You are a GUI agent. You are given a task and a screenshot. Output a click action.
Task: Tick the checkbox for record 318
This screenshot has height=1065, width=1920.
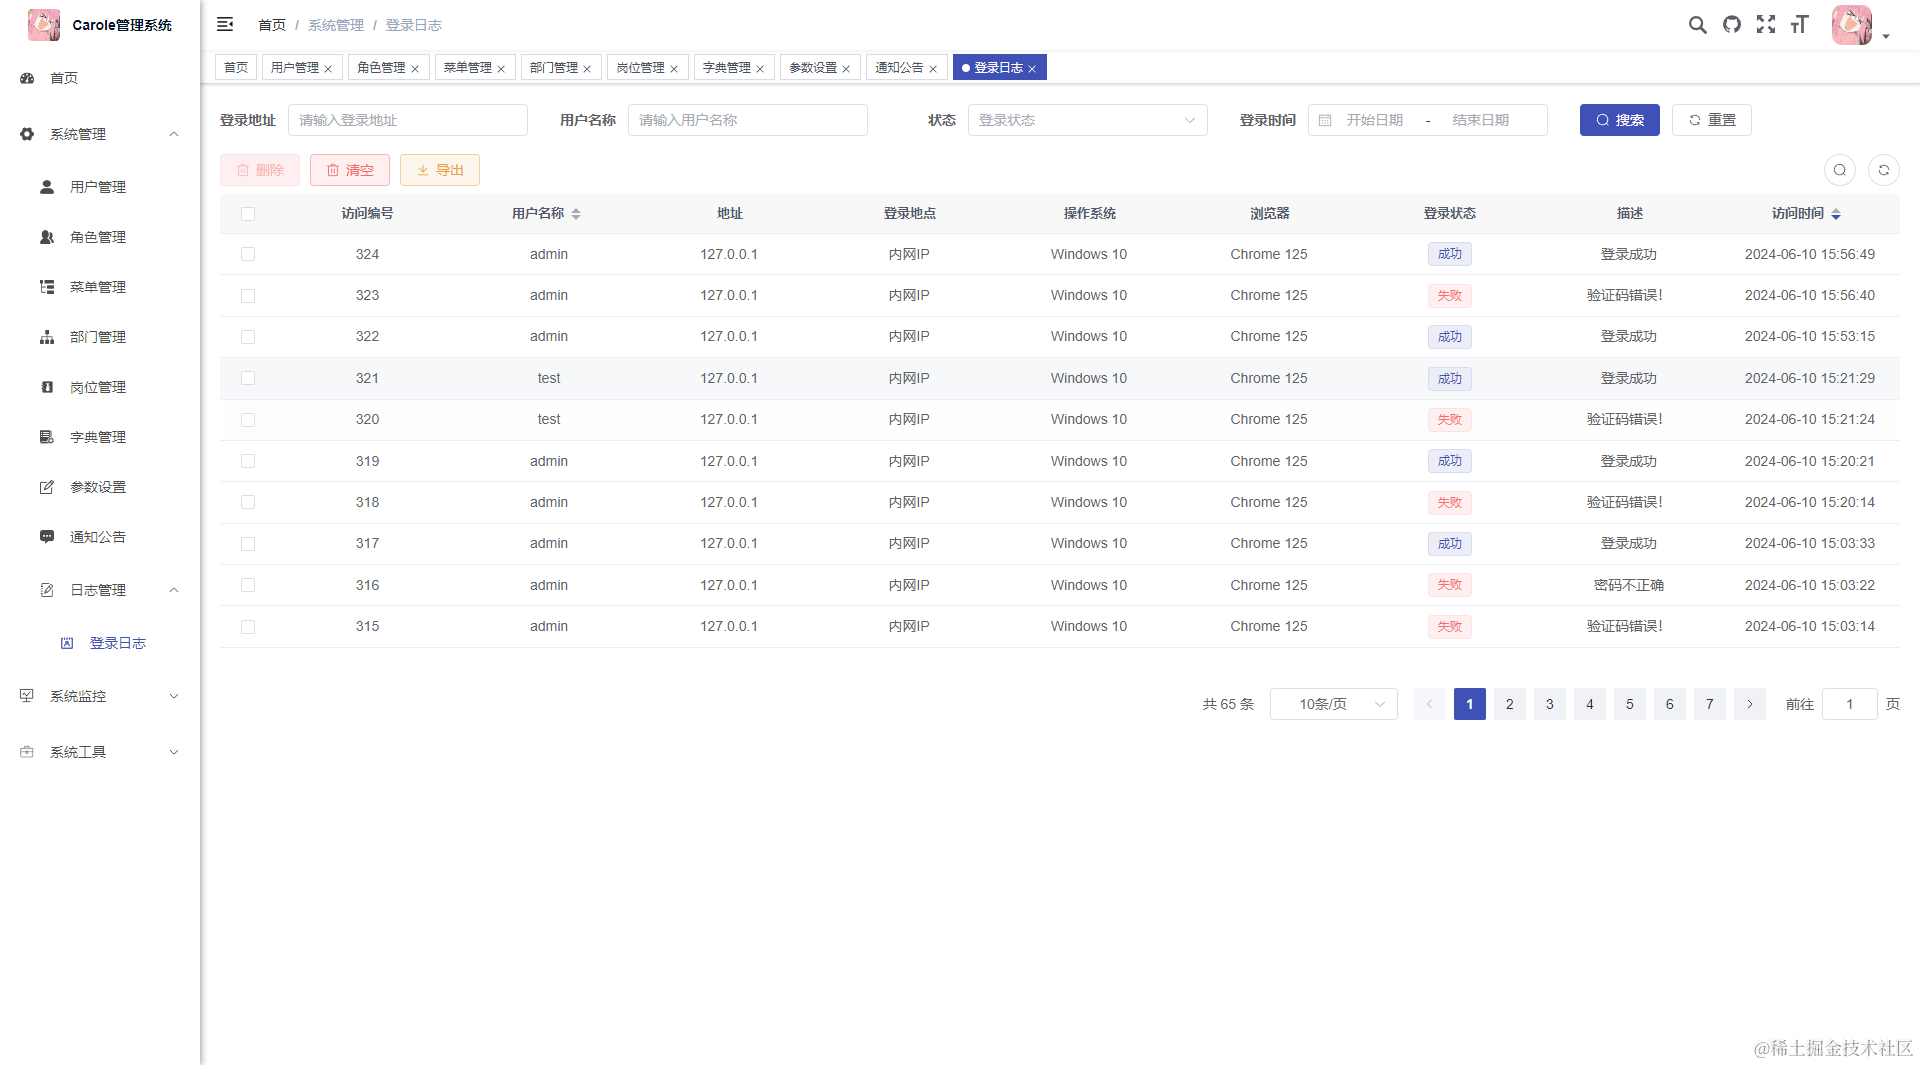(248, 502)
